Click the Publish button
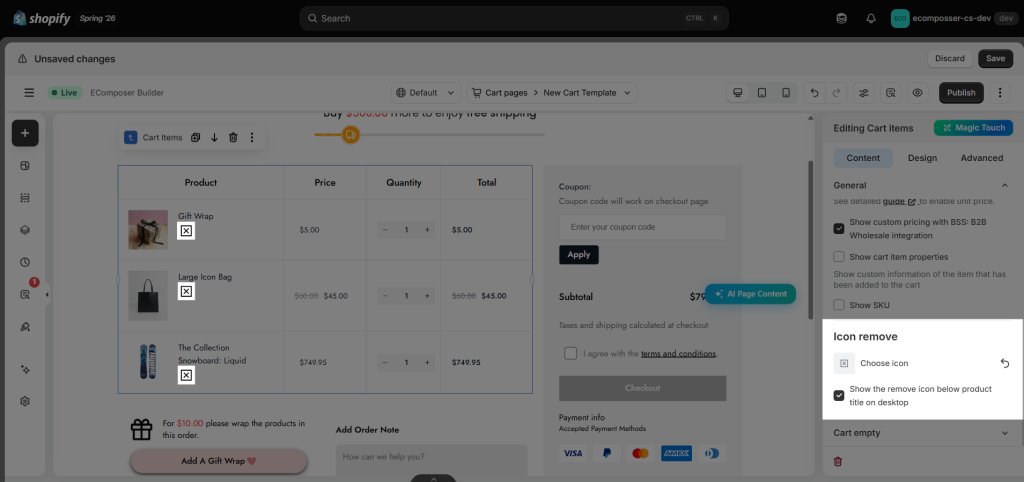This screenshot has height=482, width=1024. pyautogui.click(x=961, y=93)
